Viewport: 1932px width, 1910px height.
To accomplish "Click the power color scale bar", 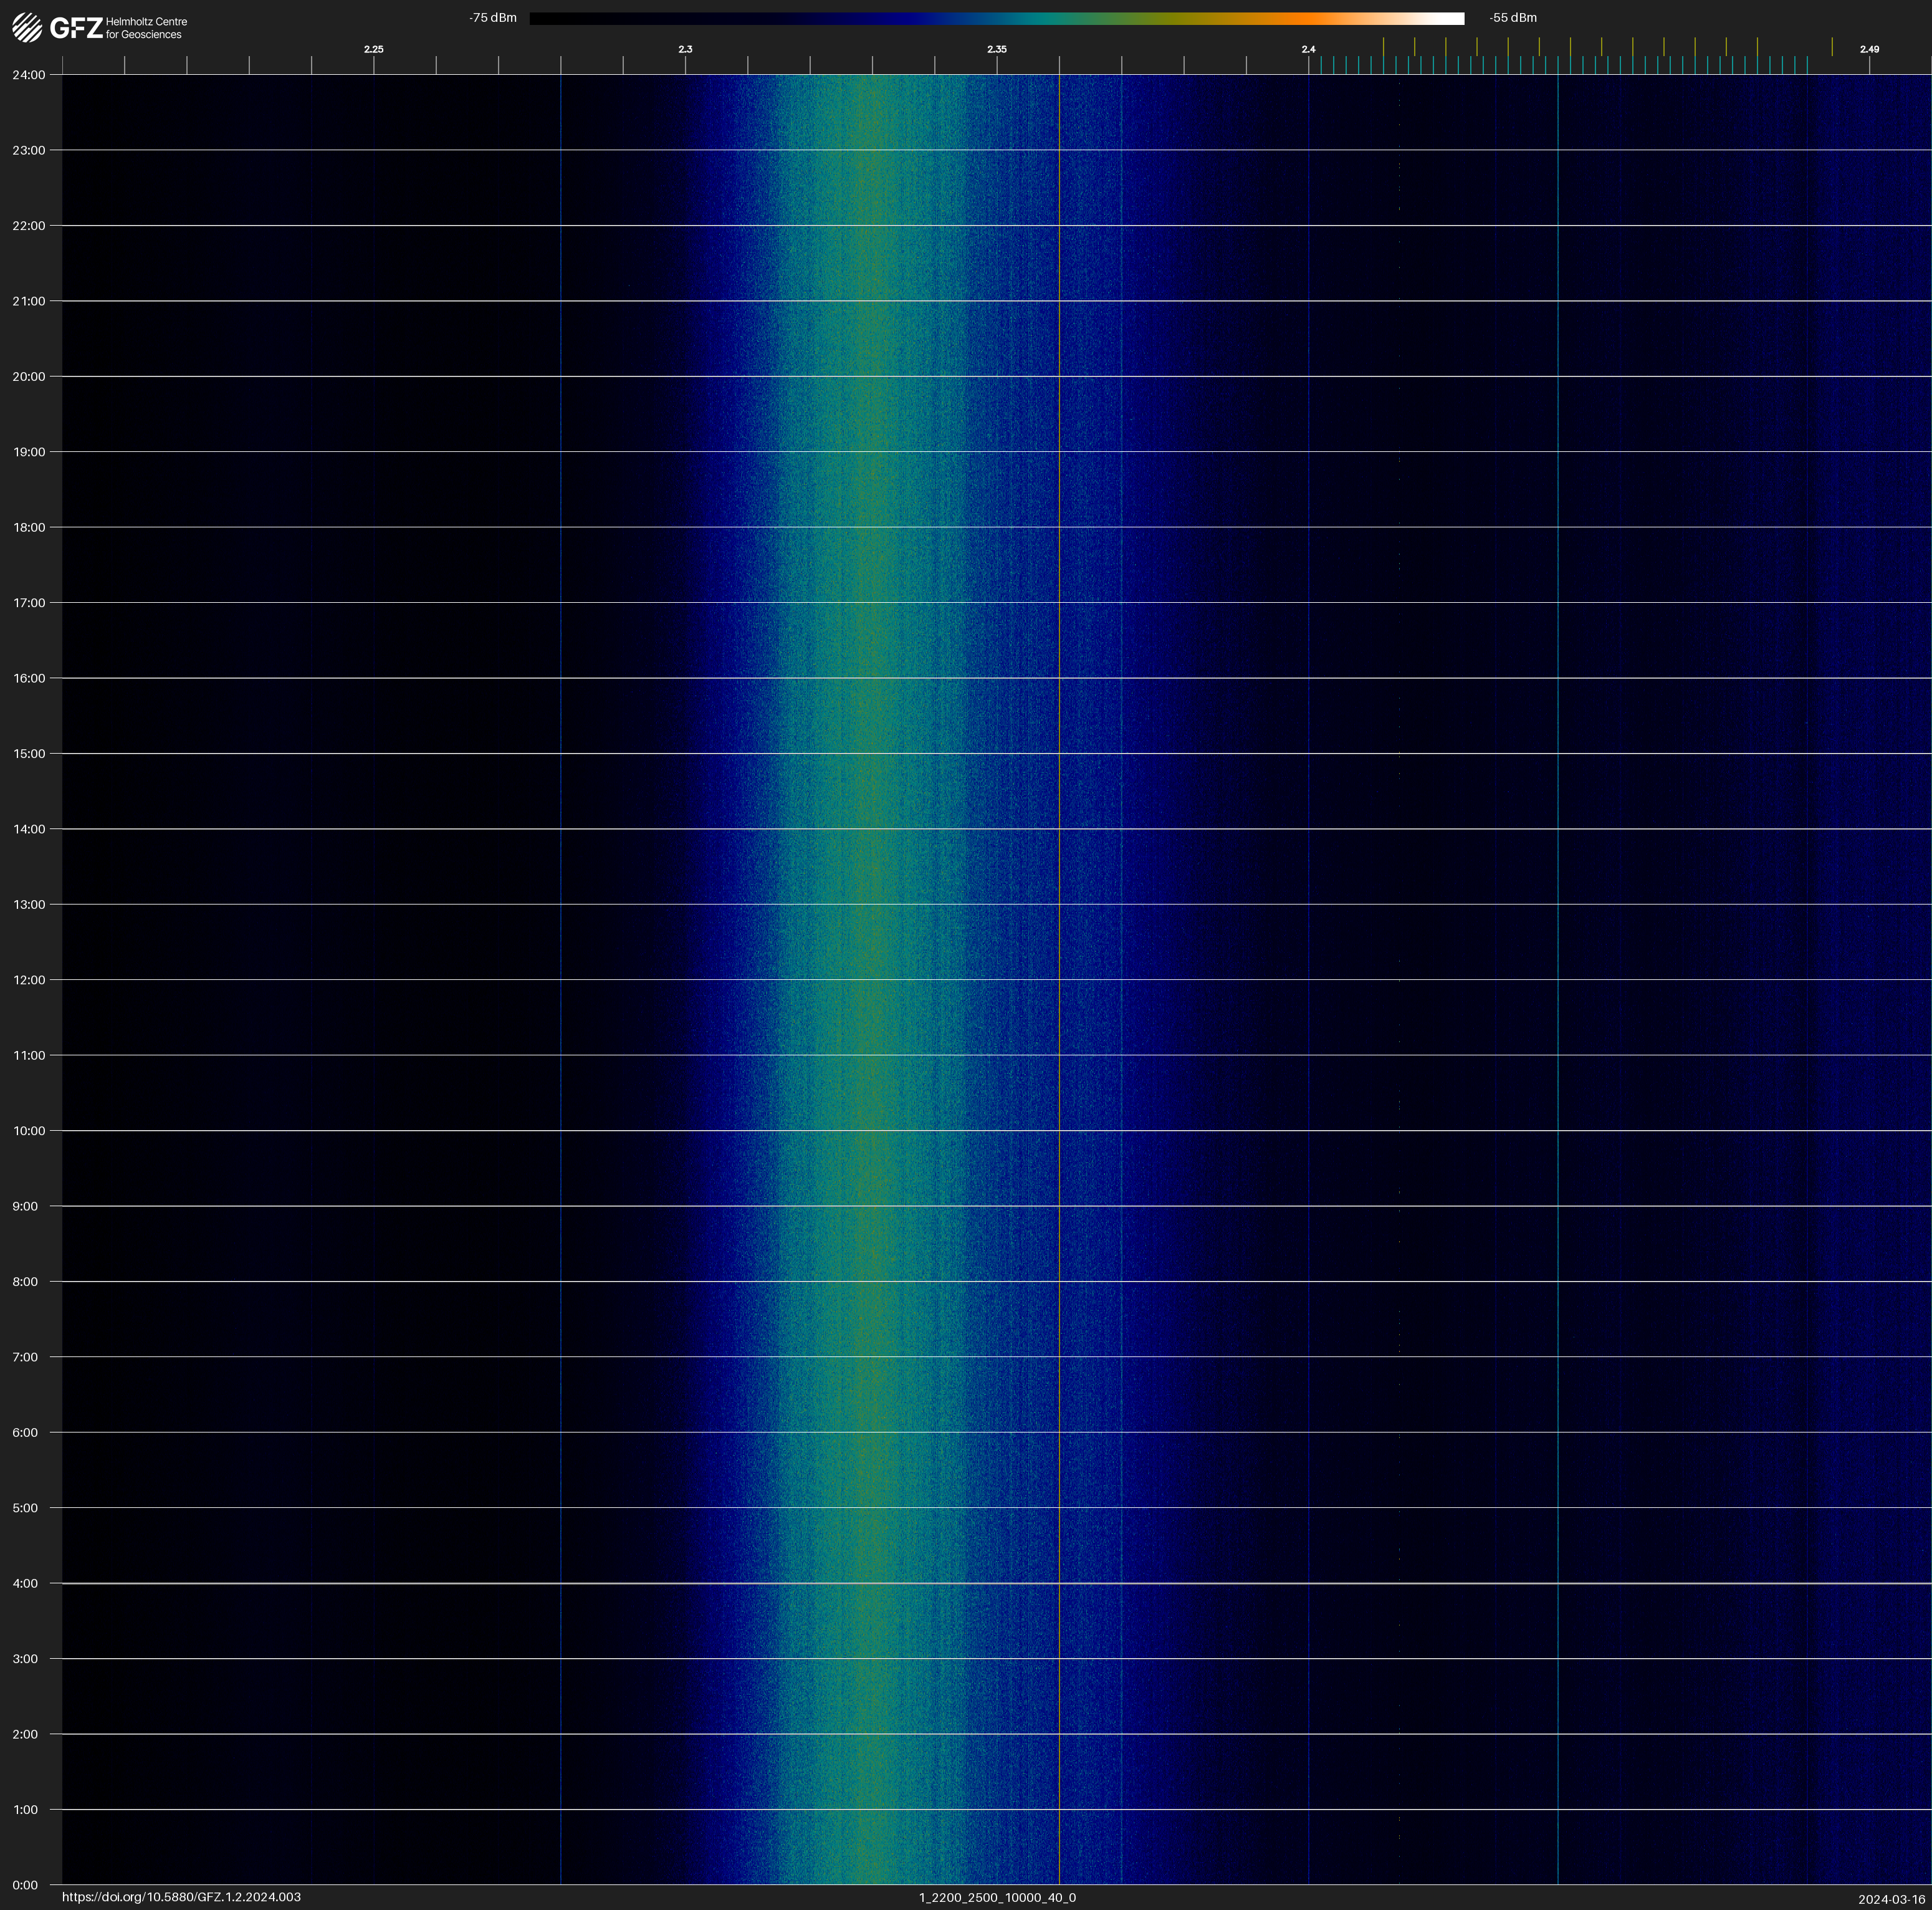I will pos(996,18).
